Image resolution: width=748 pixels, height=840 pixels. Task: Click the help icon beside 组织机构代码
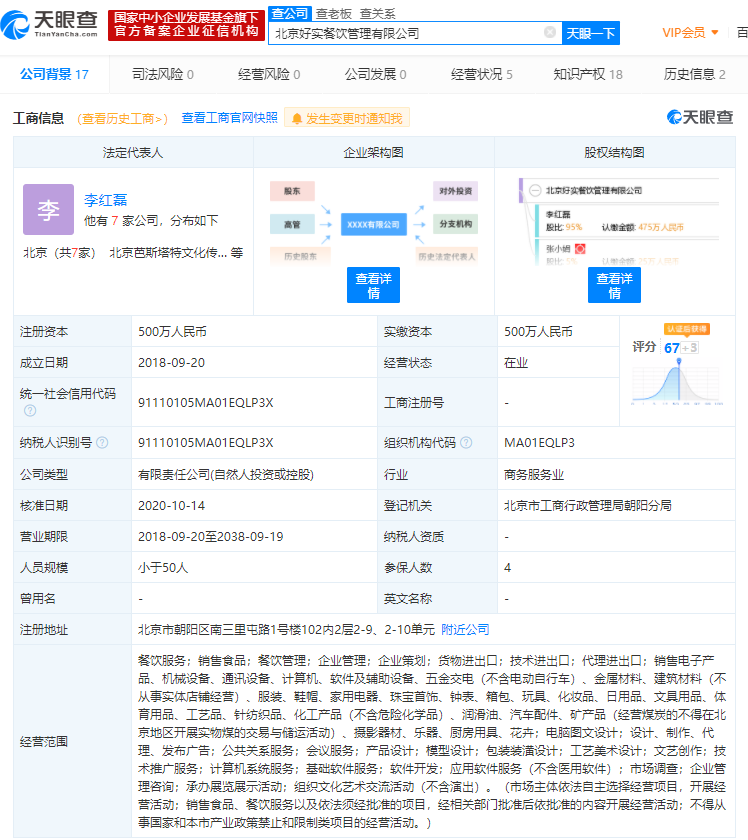(466, 442)
